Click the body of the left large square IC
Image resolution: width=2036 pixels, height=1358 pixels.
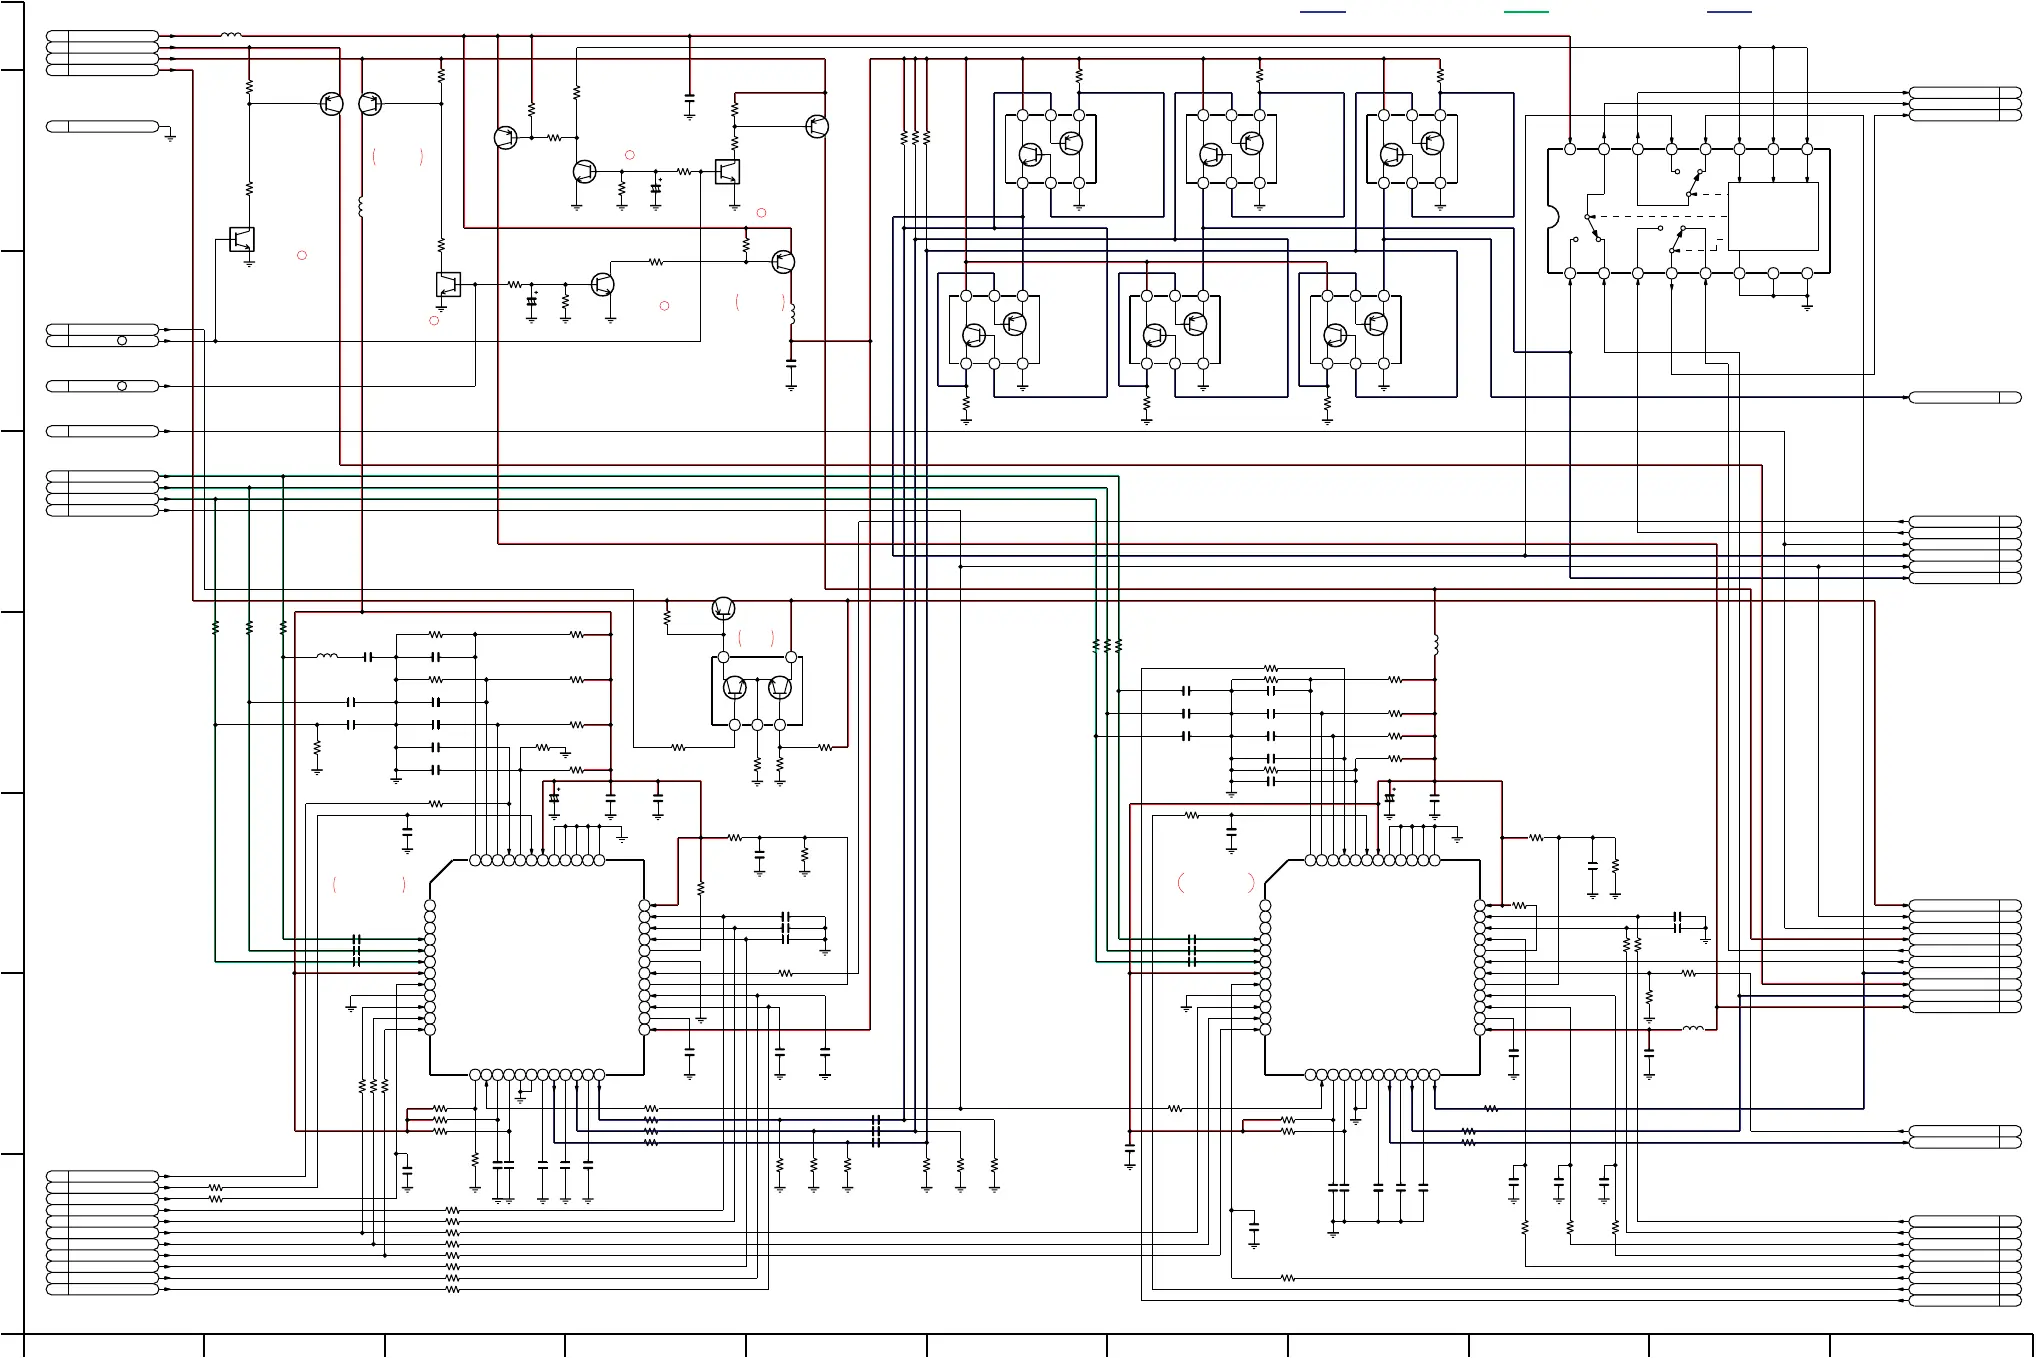tap(537, 968)
